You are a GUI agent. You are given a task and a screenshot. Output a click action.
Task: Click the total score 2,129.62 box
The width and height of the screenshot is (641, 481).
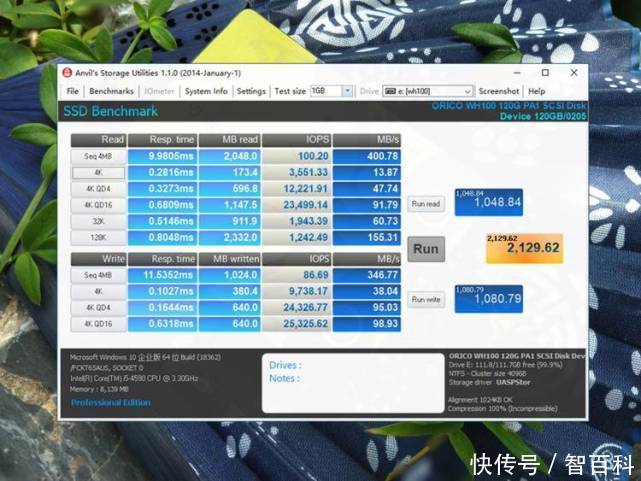click(524, 248)
